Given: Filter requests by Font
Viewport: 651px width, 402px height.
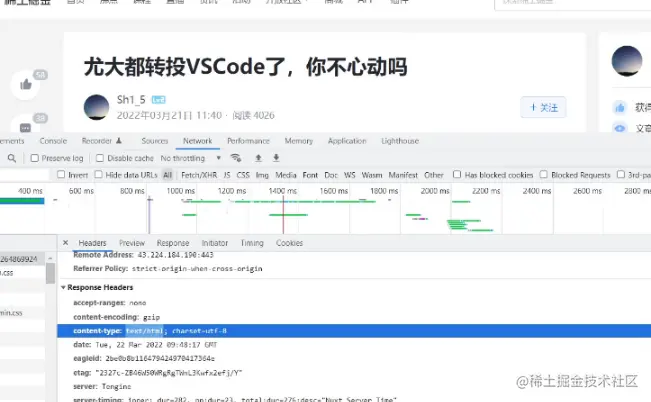Looking at the screenshot, I should [x=310, y=175].
